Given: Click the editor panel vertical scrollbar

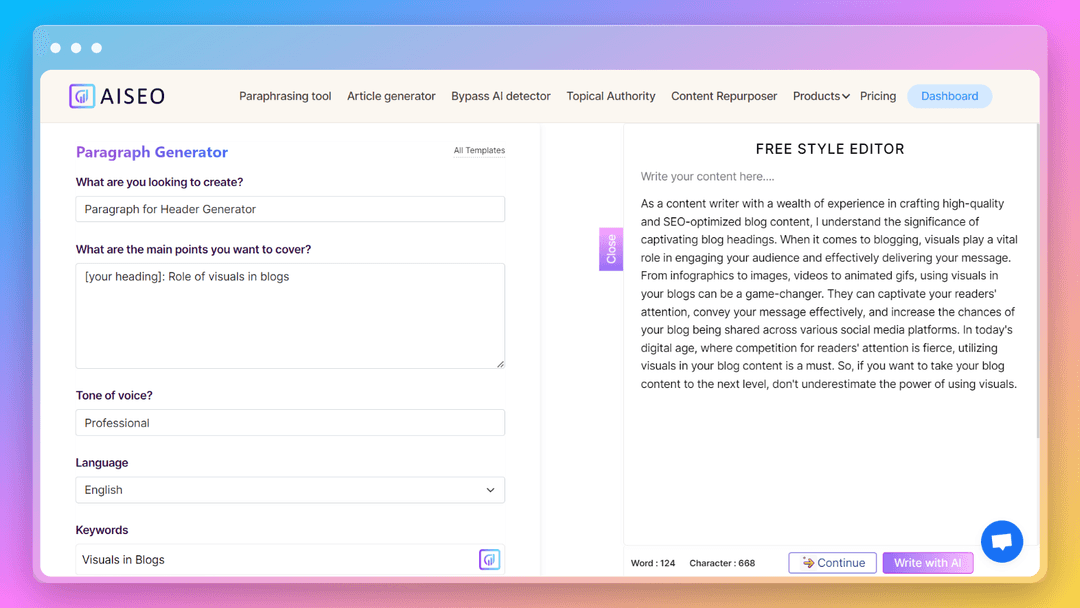Looking at the screenshot, I should [x=1037, y=282].
